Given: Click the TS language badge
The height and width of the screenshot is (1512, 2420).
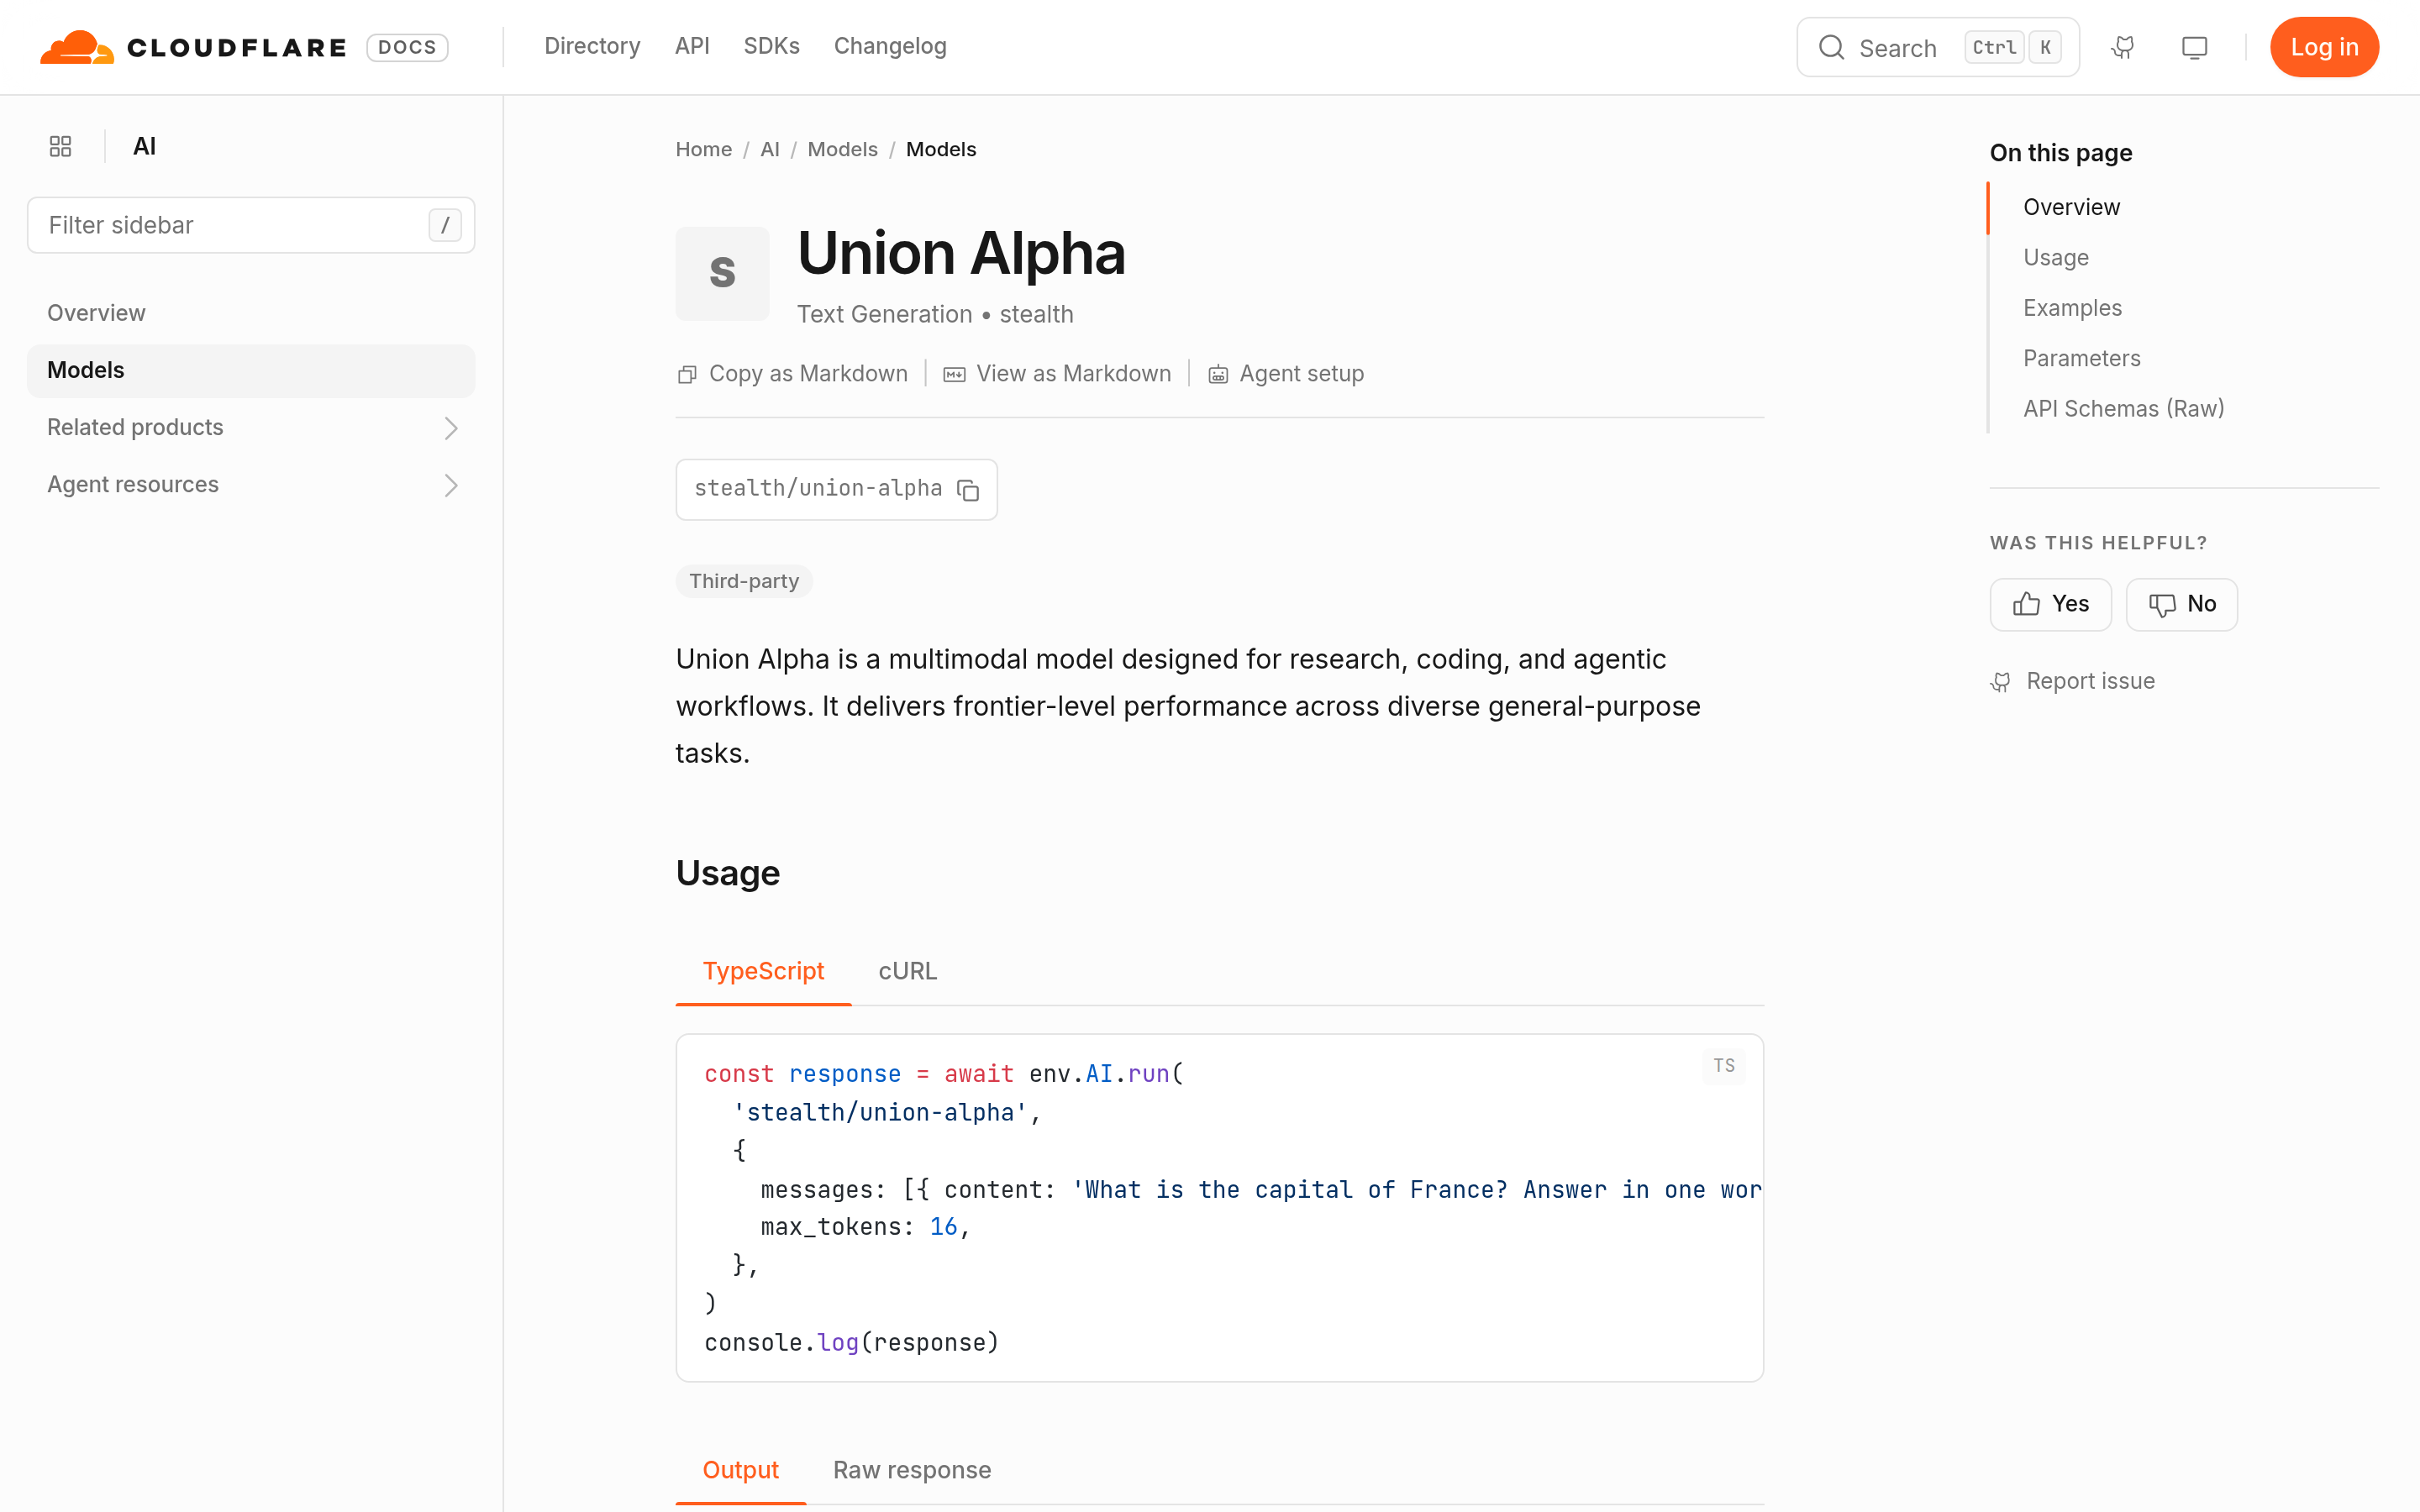Looking at the screenshot, I should click(x=1724, y=1066).
